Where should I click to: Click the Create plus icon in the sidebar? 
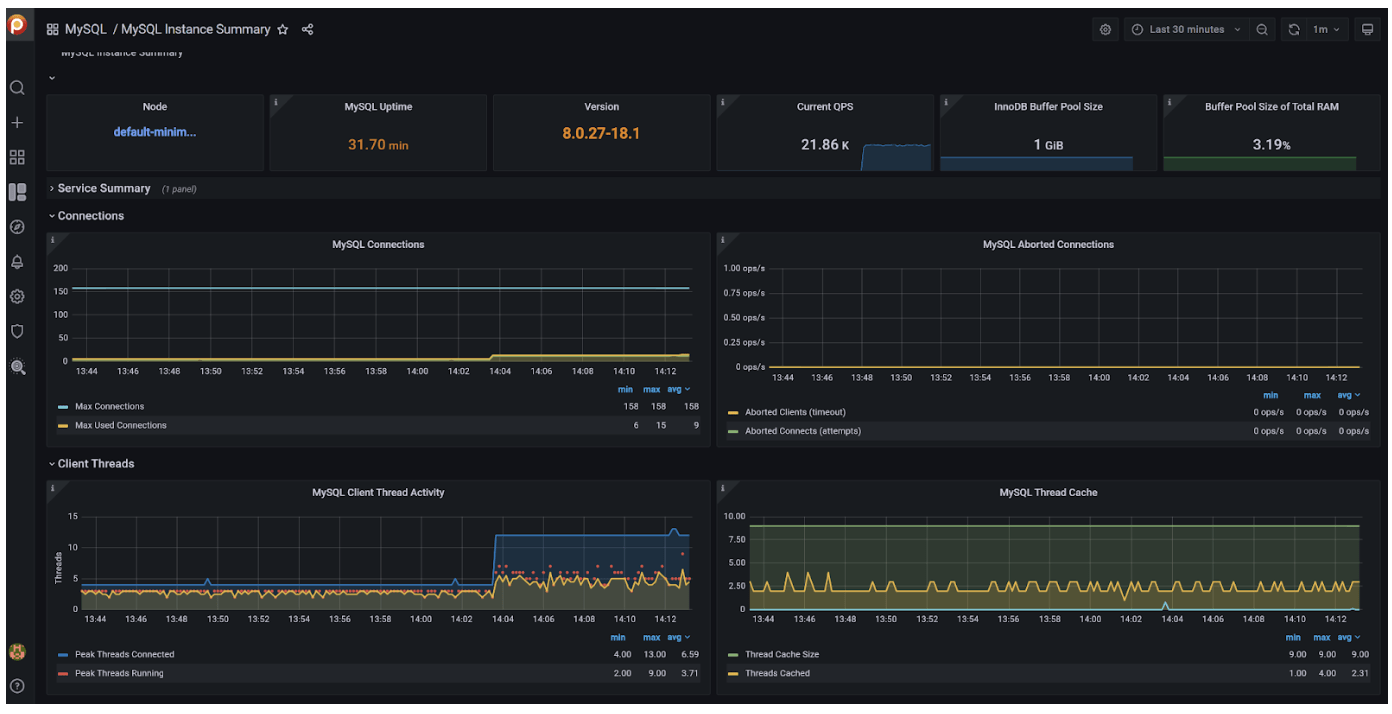click(x=17, y=122)
